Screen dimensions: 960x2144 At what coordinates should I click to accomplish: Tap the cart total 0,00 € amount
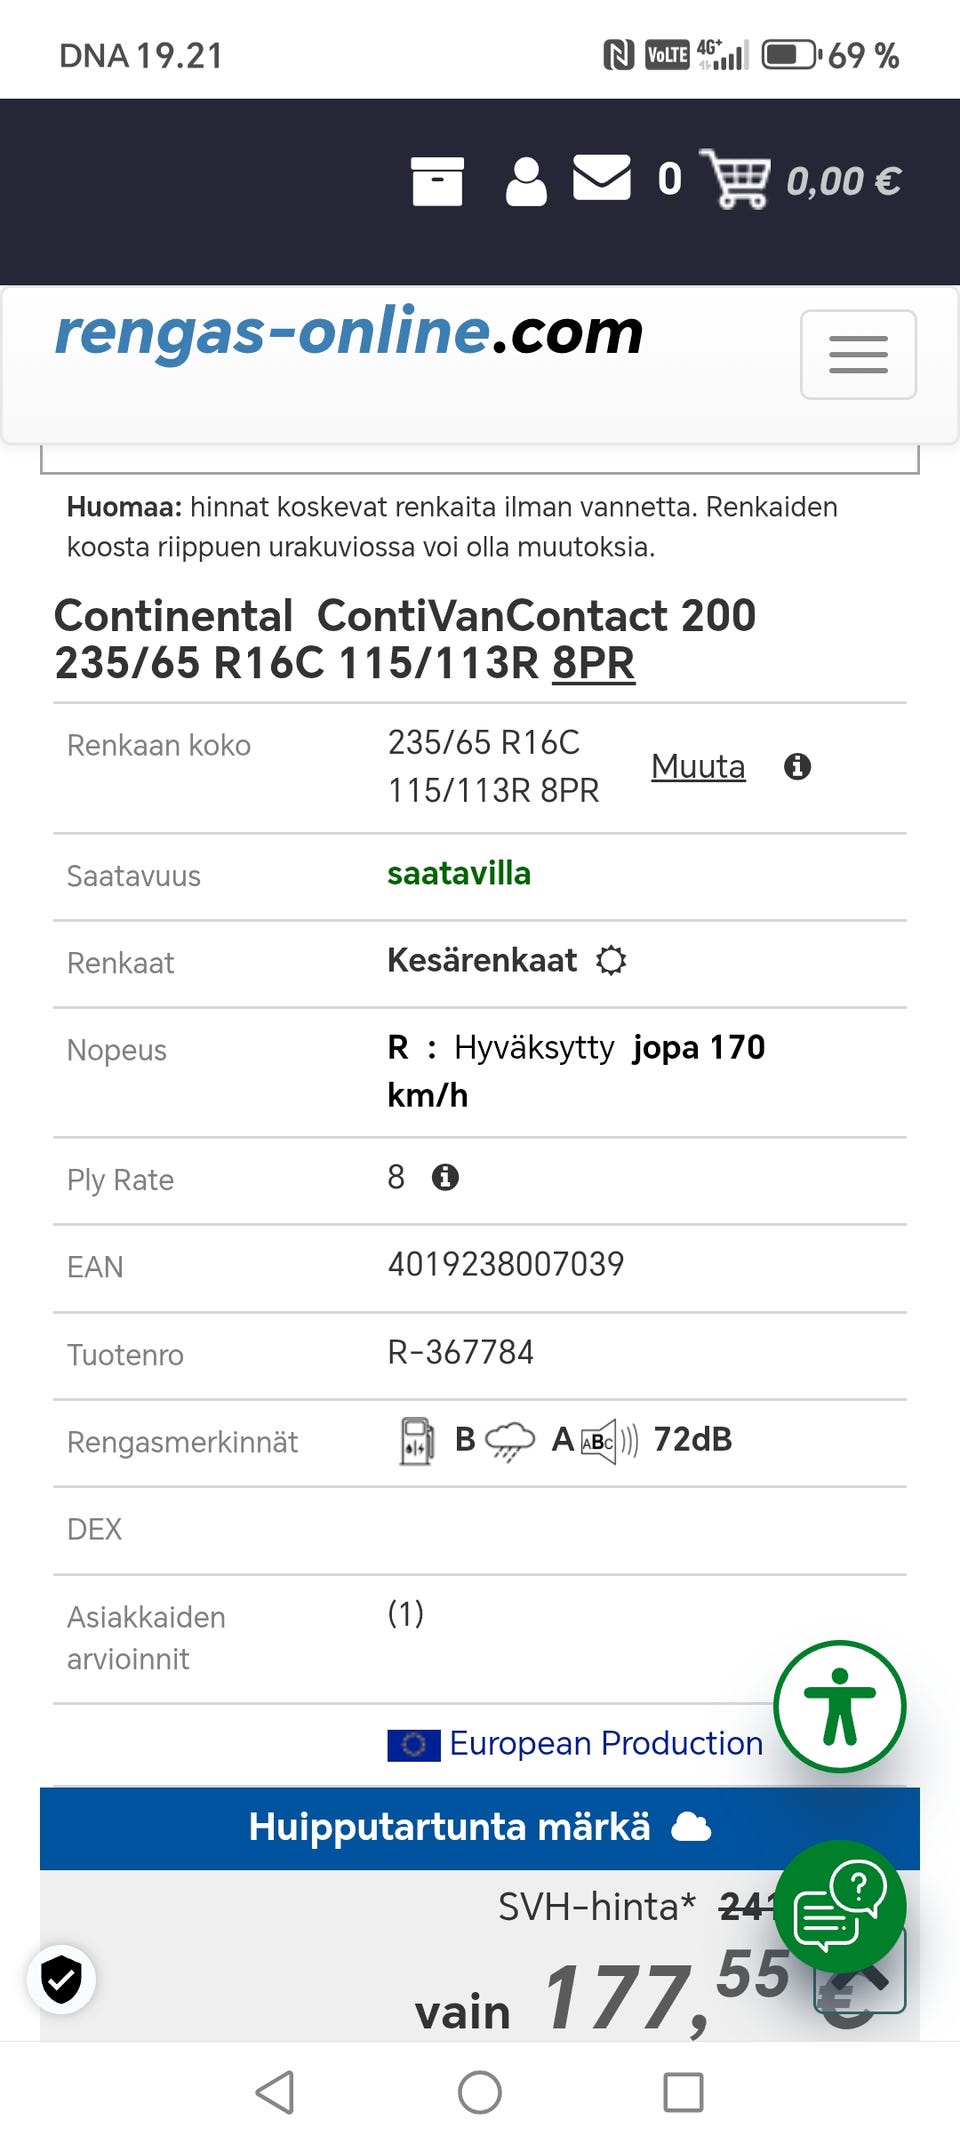pyautogui.click(x=843, y=181)
